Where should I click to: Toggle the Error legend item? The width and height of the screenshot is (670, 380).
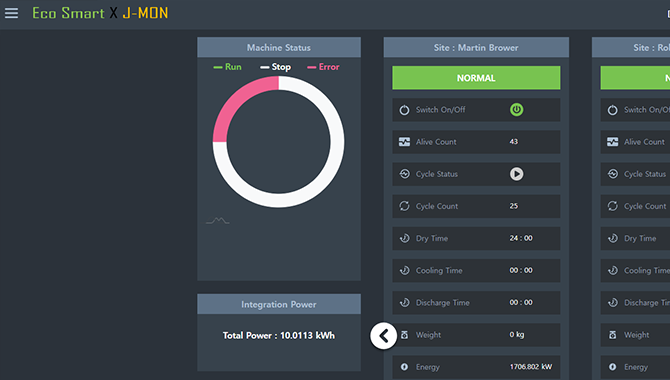click(323, 67)
